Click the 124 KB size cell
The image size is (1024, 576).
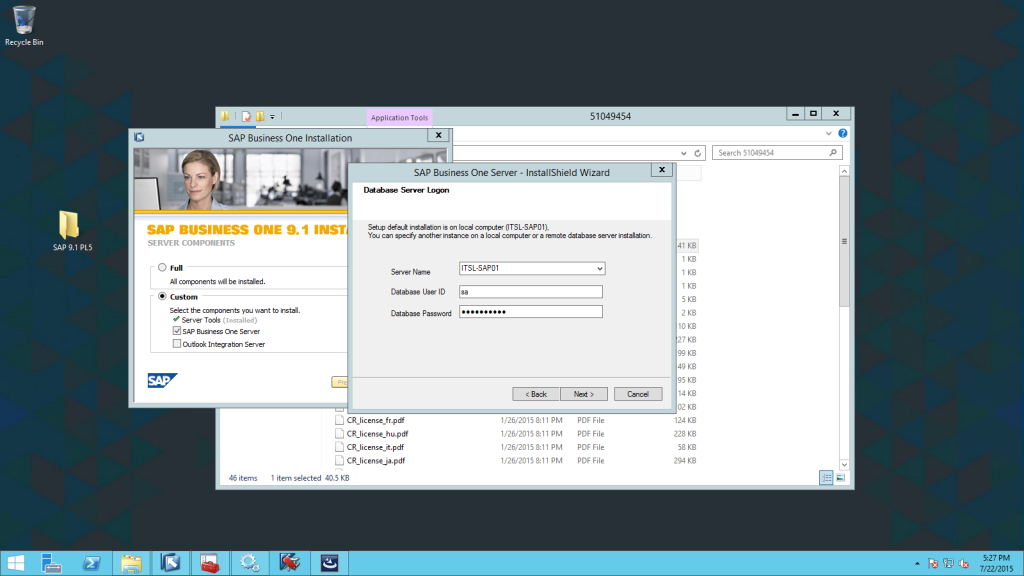tap(684, 421)
